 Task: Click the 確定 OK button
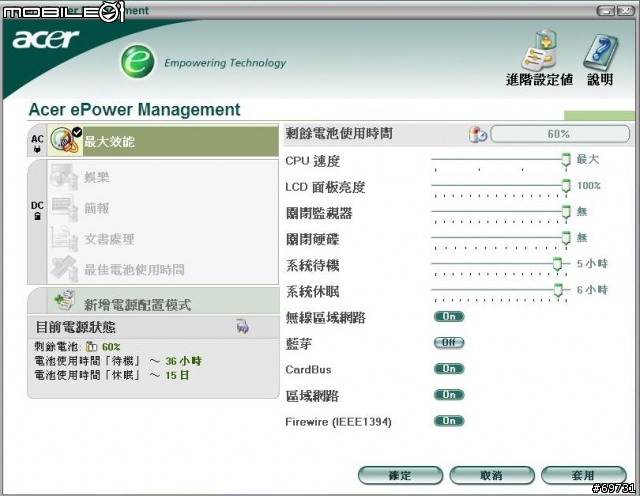coord(400,476)
